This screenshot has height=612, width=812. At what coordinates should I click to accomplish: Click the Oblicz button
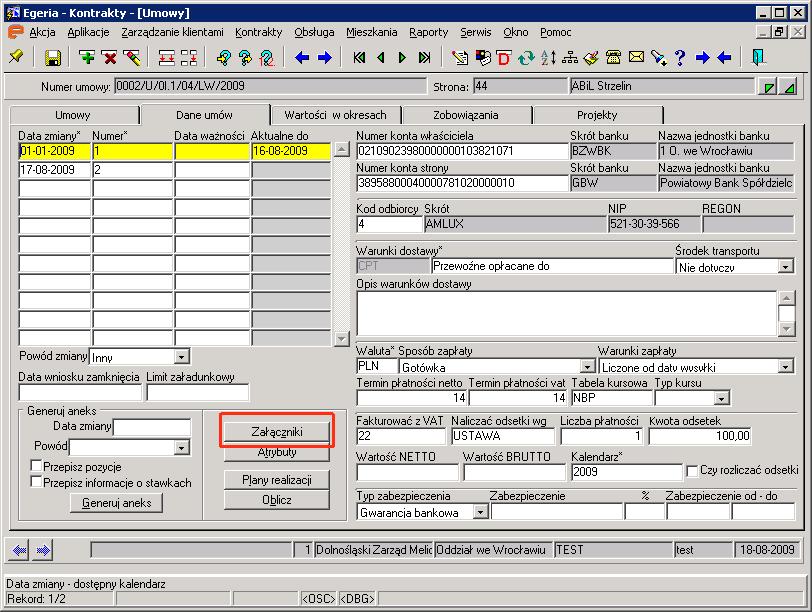[x=277, y=500]
